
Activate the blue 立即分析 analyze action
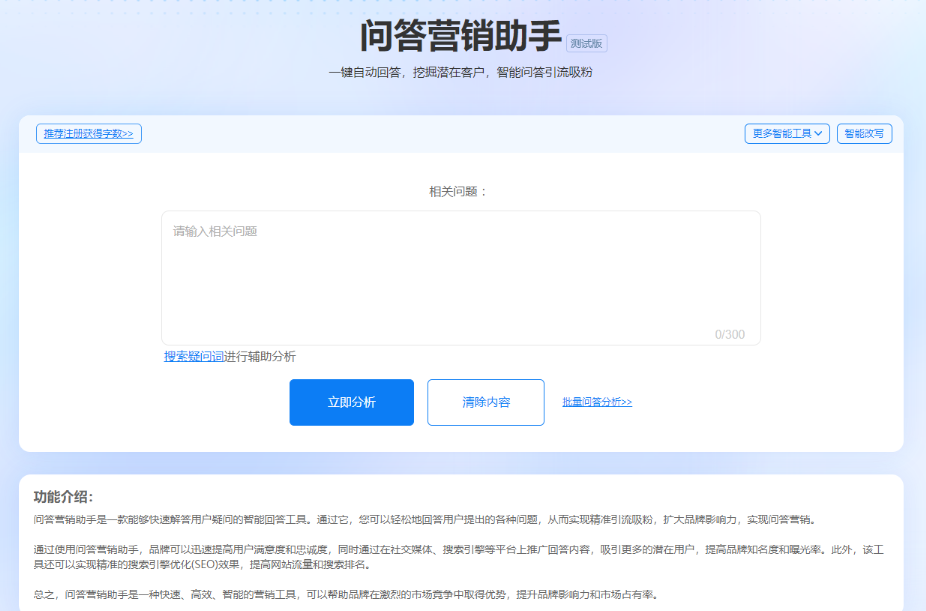click(x=351, y=402)
